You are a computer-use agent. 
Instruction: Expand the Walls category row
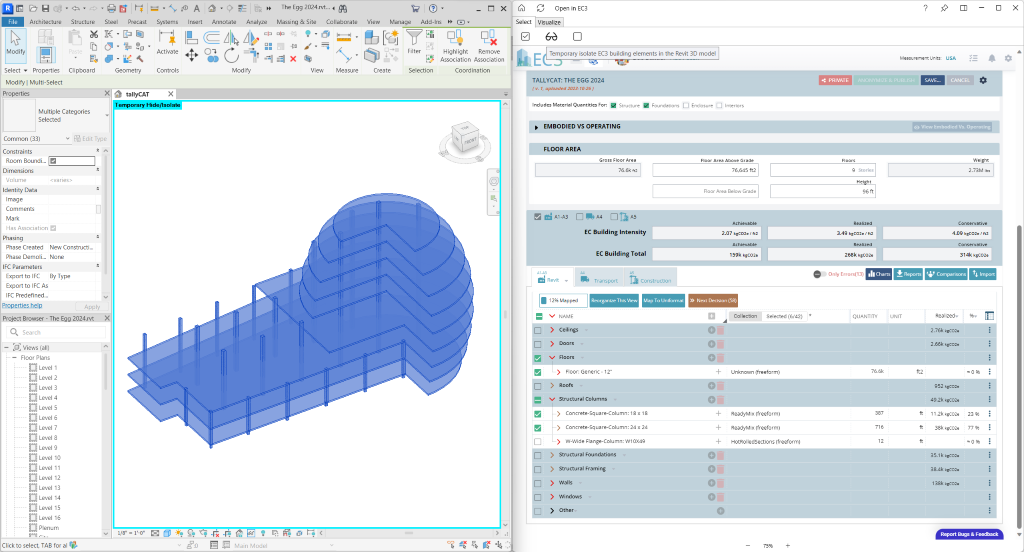point(552,482)
